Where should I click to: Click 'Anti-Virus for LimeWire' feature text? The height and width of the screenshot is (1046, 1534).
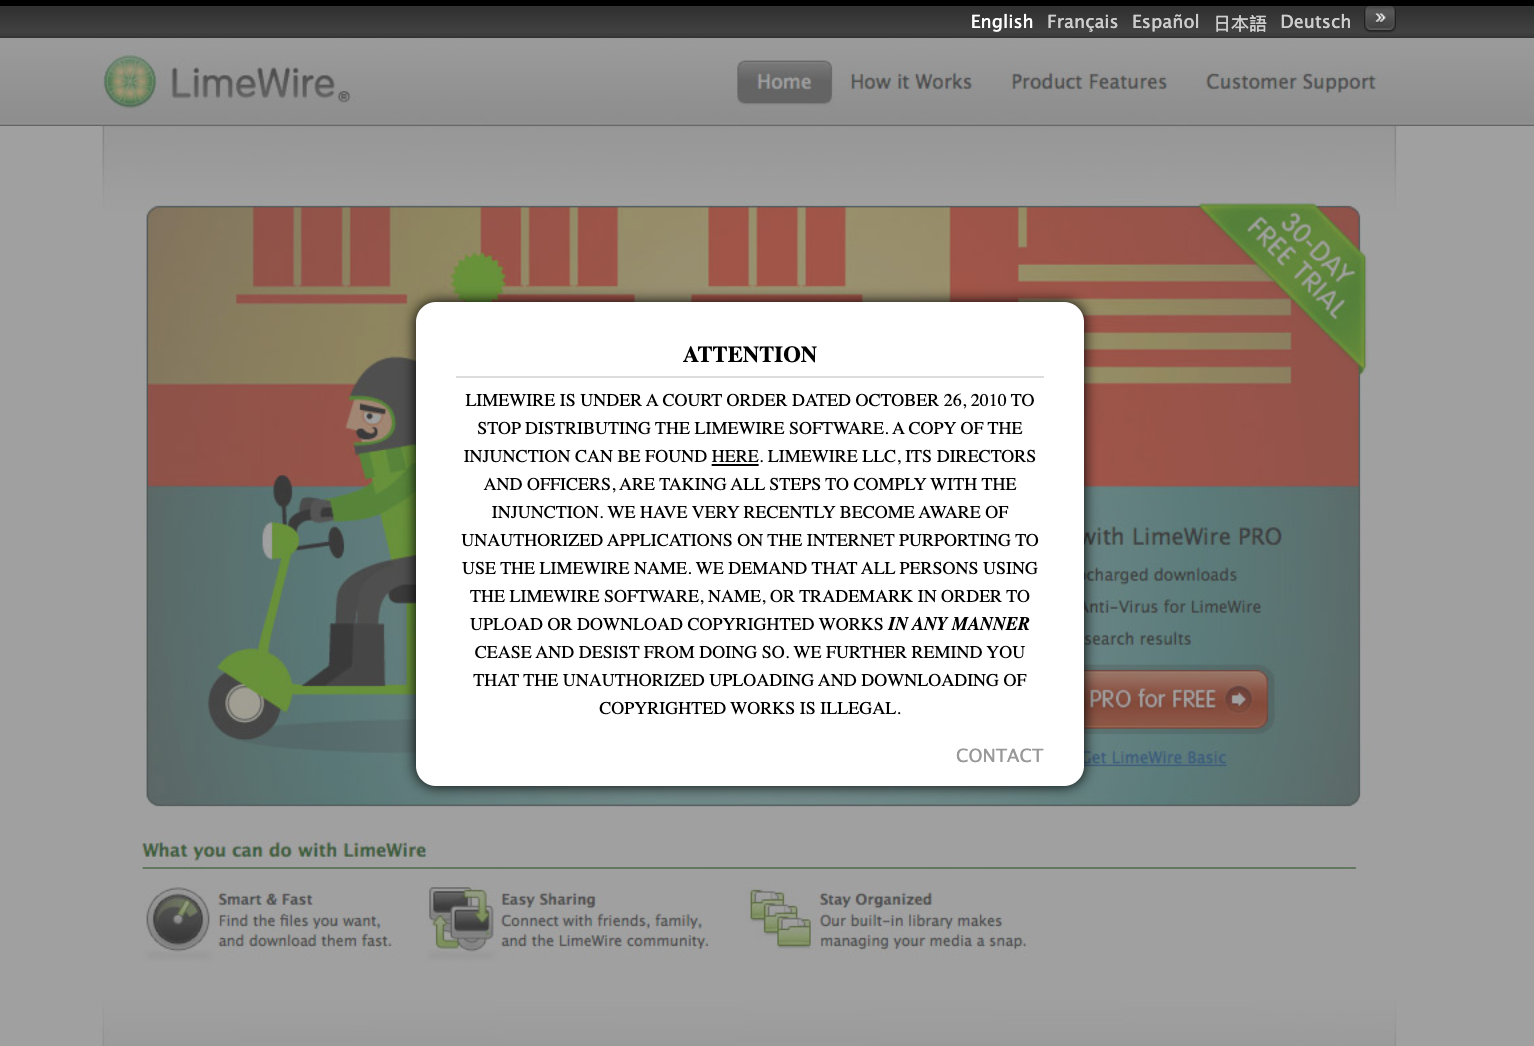coord(1173,607)
